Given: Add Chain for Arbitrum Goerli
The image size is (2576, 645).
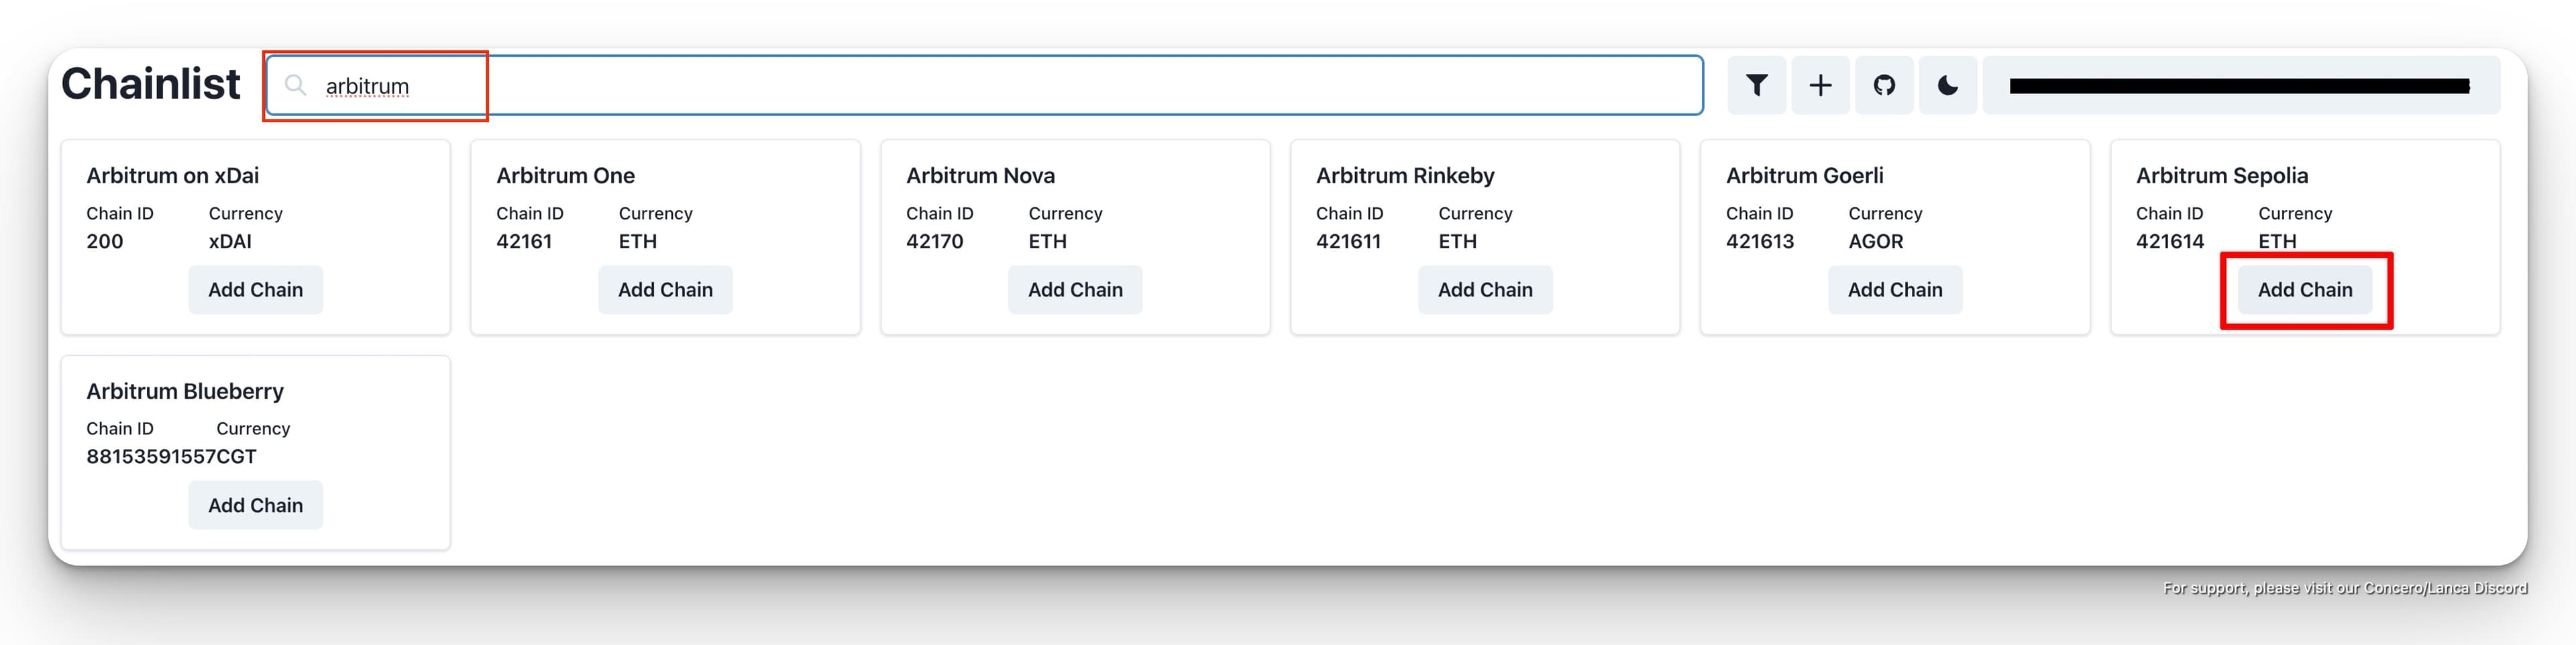Looking at the screenshot, I should tap(1895, 290).
